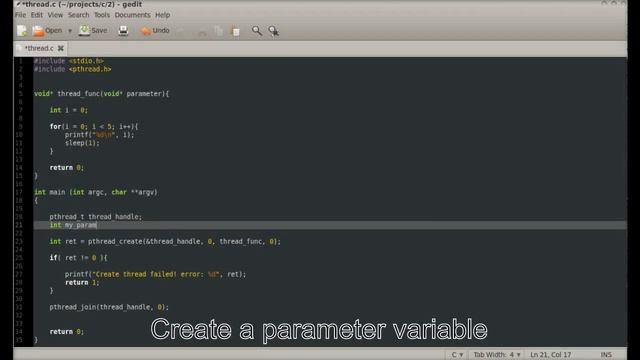Expand the Open recent files arrow
The width and height of the screenshot is (640, 360).
70,31
